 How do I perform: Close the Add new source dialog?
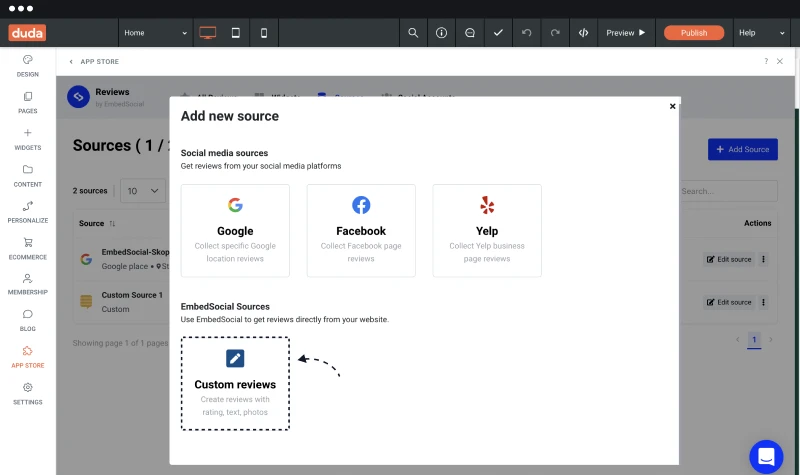pos(672,106)
